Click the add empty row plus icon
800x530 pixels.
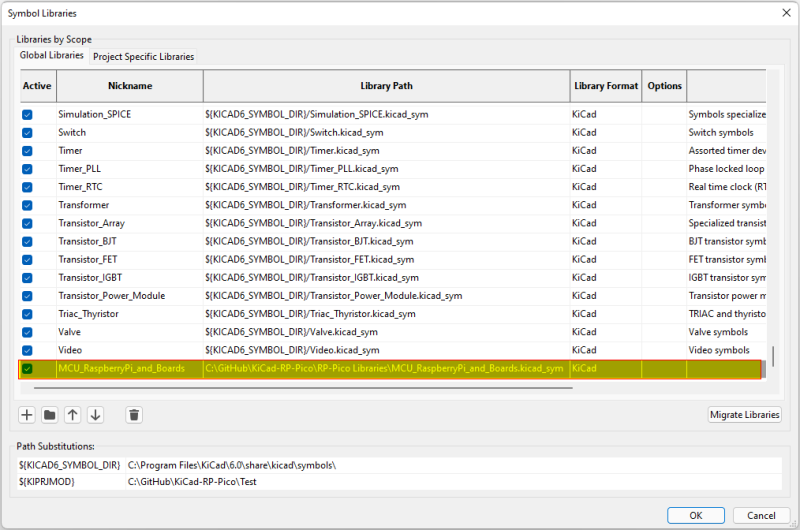pos(27,415)
